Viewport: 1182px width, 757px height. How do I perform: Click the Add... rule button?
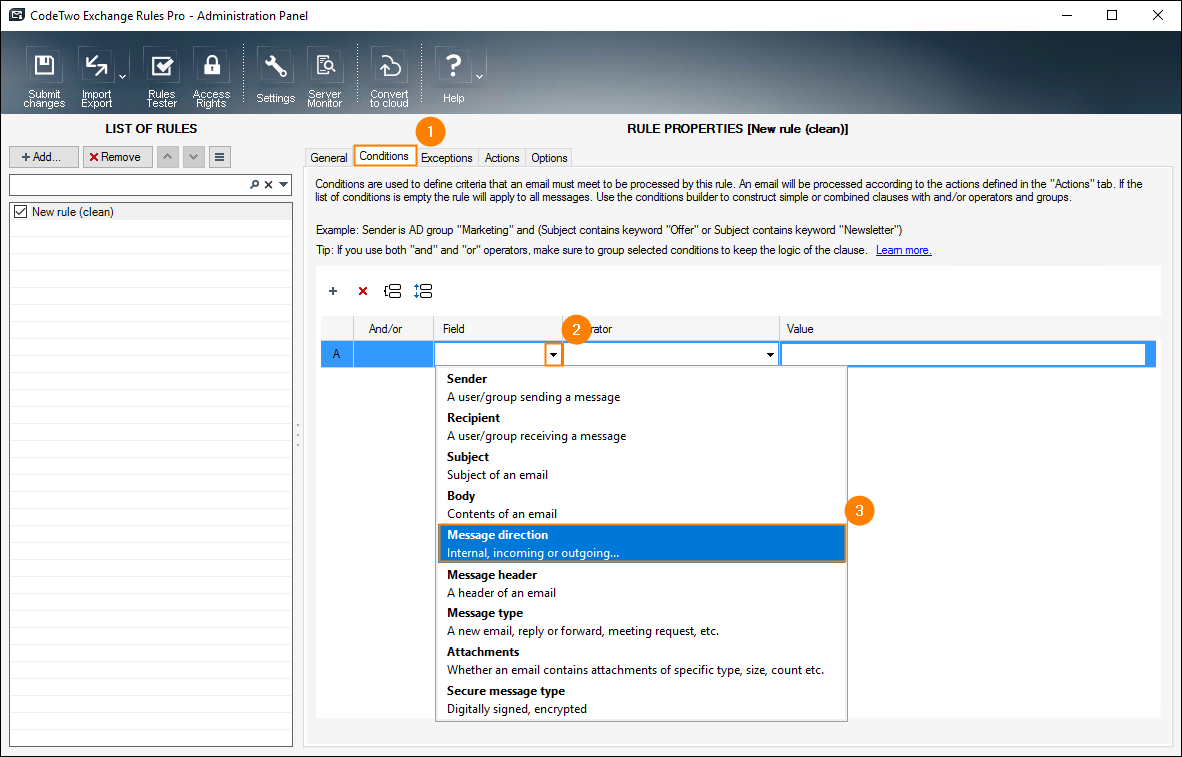pyautogui.click(x=44, y=157)
